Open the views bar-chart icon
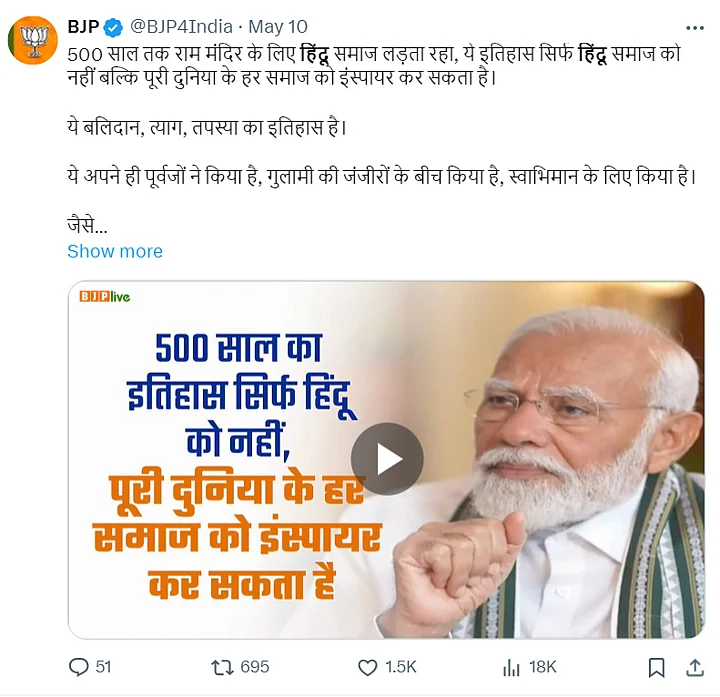 tap(511, 667)
